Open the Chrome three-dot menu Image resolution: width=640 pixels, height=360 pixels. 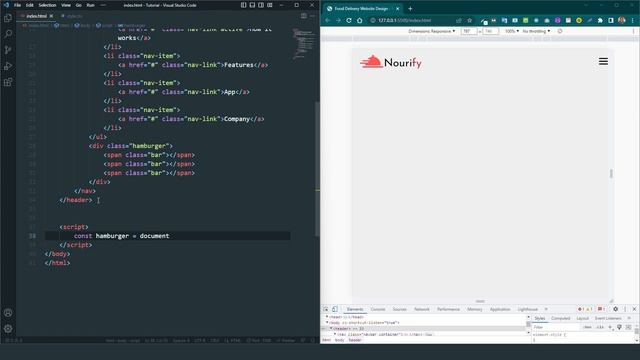point(633,20)
